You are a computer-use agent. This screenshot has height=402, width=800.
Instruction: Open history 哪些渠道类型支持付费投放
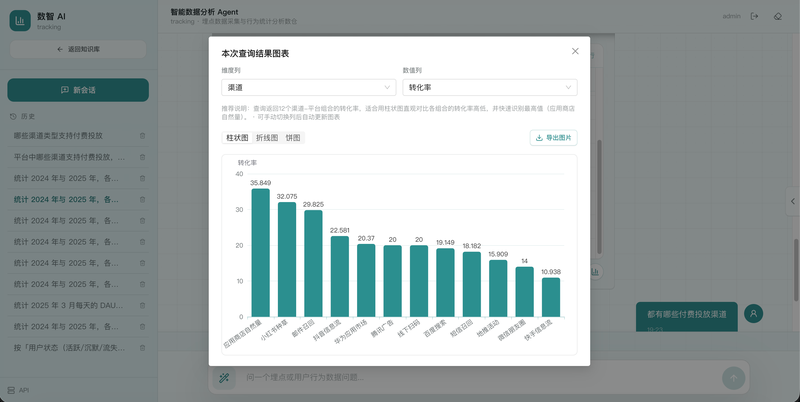click(x=58, y=136)
